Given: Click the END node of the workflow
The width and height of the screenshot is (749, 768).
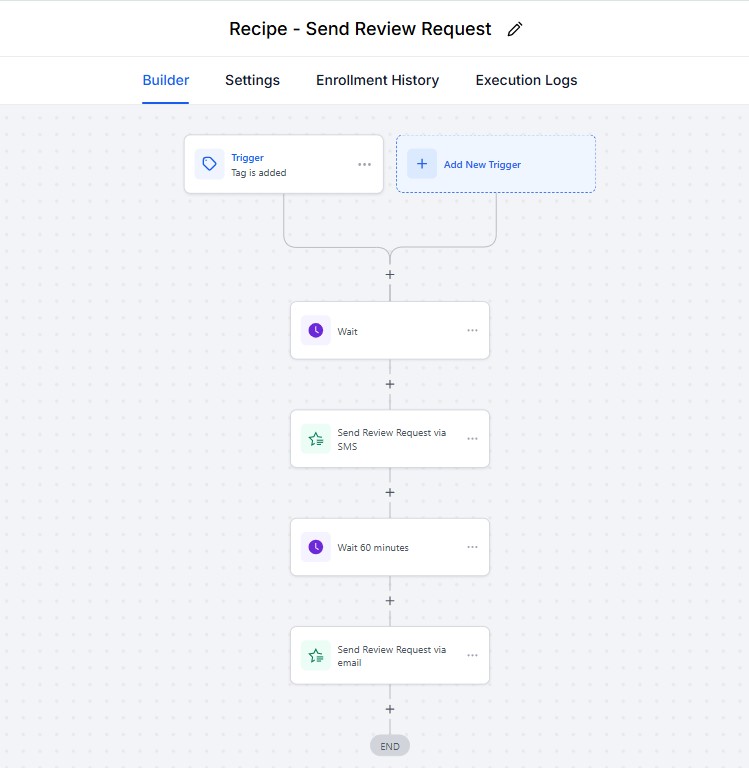Looking at the screenshot, I should point(390,746).
